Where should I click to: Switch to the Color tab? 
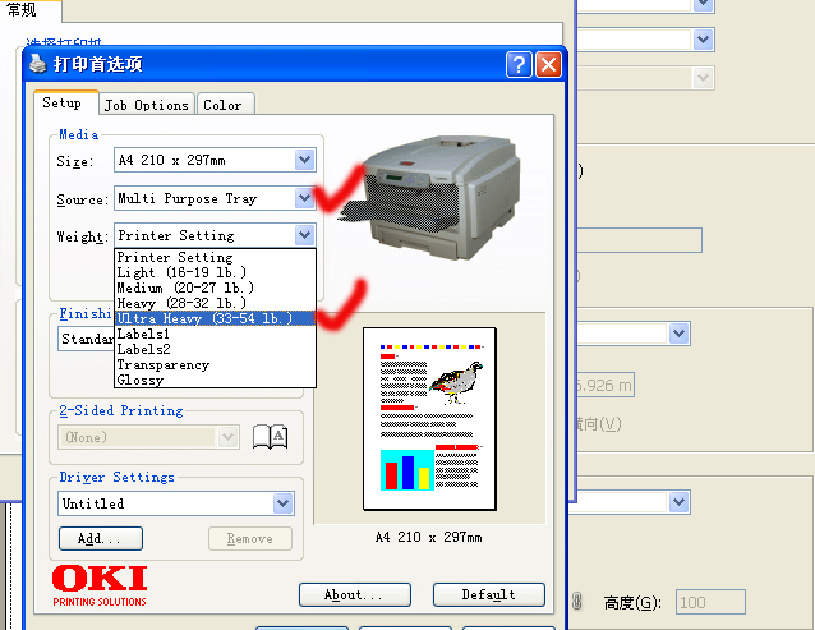[222, 105]
